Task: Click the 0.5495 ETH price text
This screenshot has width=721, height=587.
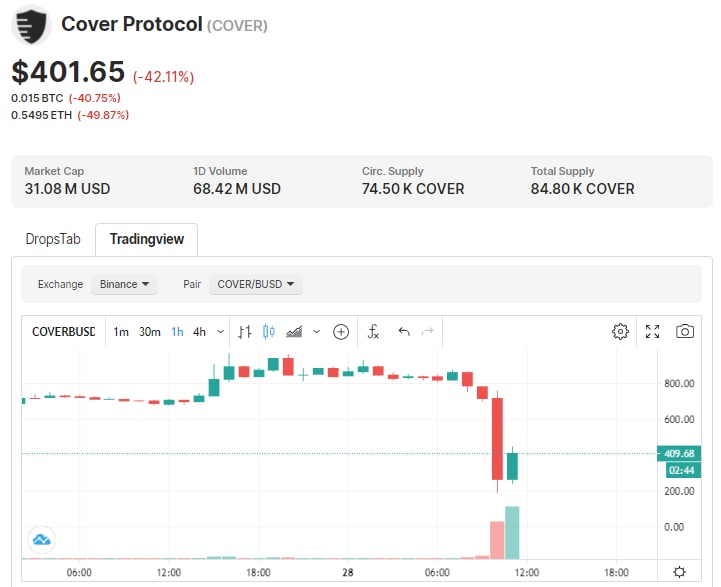Action: (41, 115)
